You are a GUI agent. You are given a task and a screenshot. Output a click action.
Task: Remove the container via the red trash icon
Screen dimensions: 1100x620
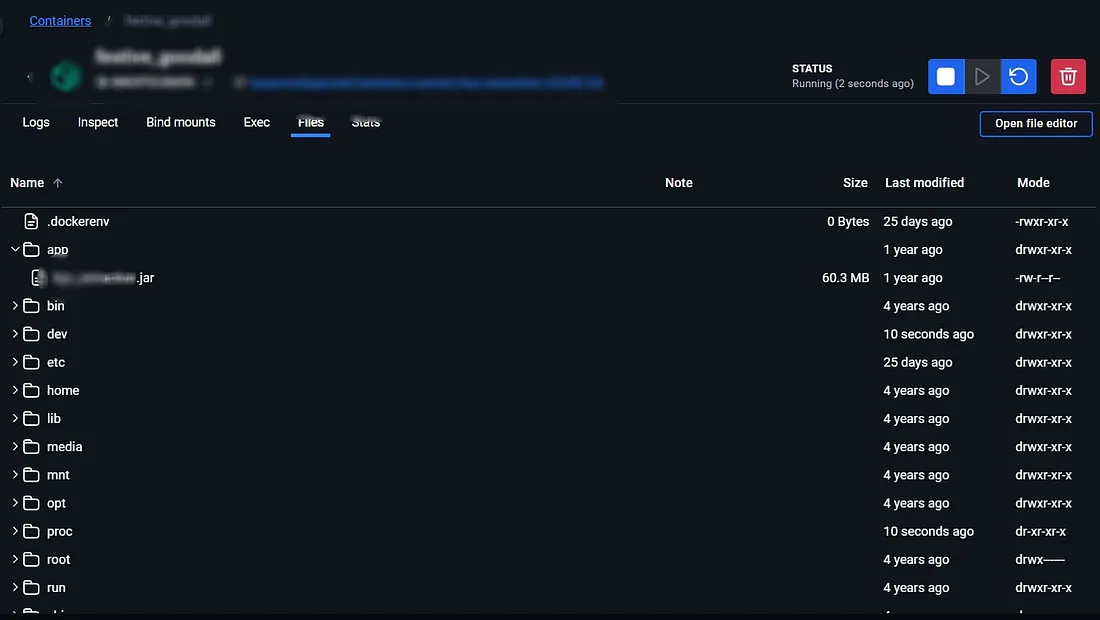pyautogui.click(x=1067, y=75)
